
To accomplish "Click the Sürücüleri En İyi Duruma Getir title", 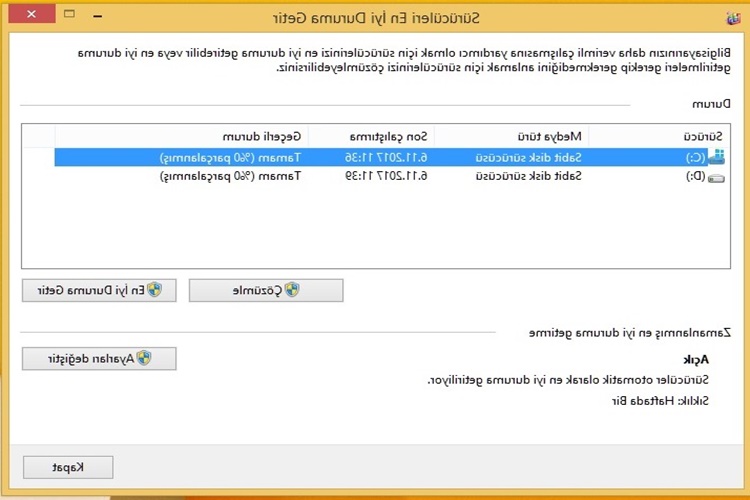I will pos(376,19).
